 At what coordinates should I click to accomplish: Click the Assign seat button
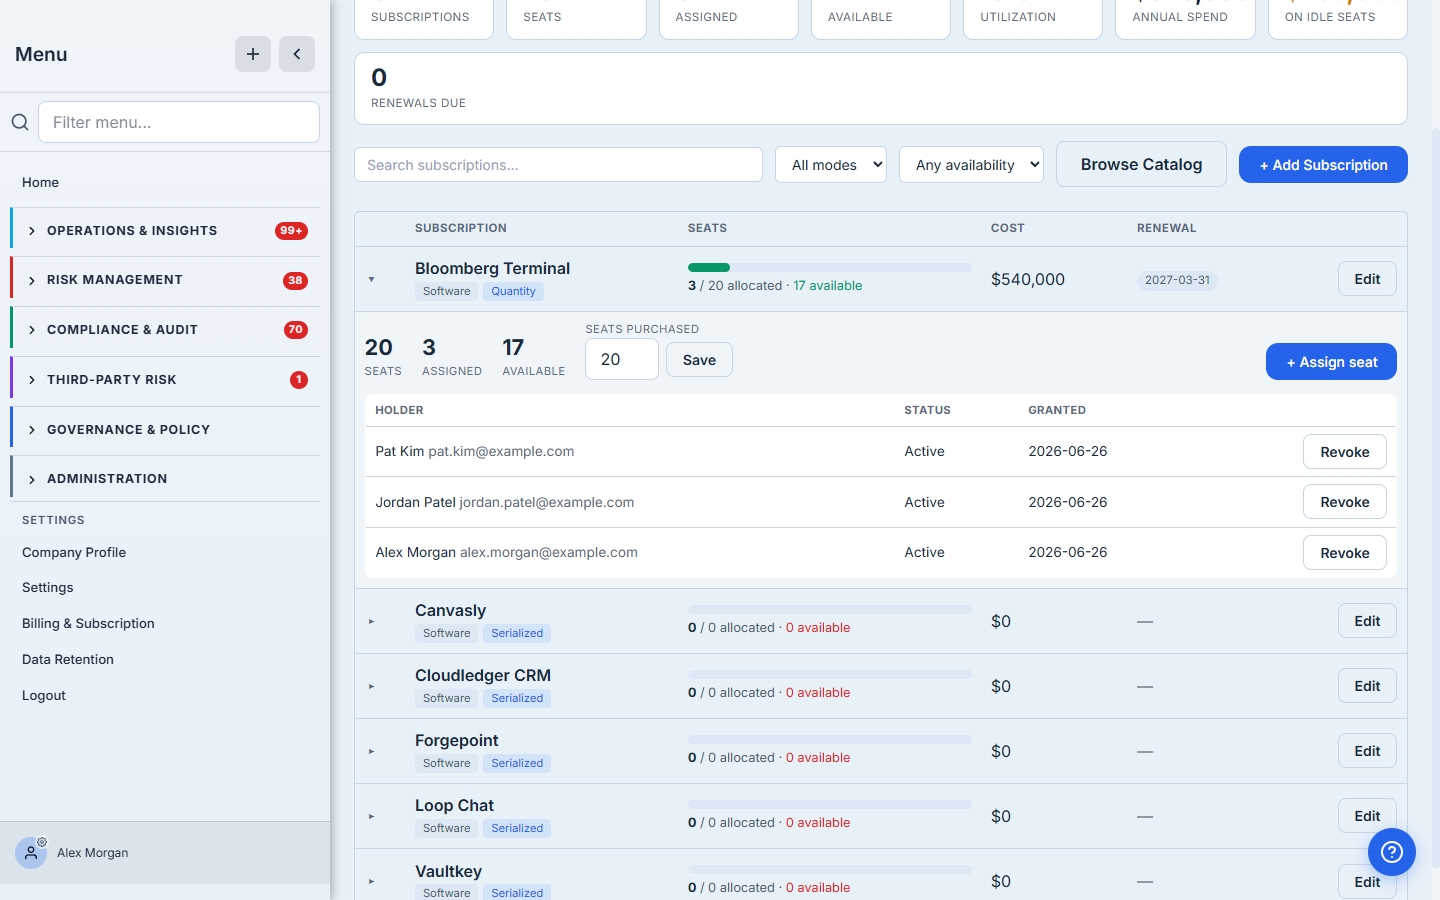1331,362
